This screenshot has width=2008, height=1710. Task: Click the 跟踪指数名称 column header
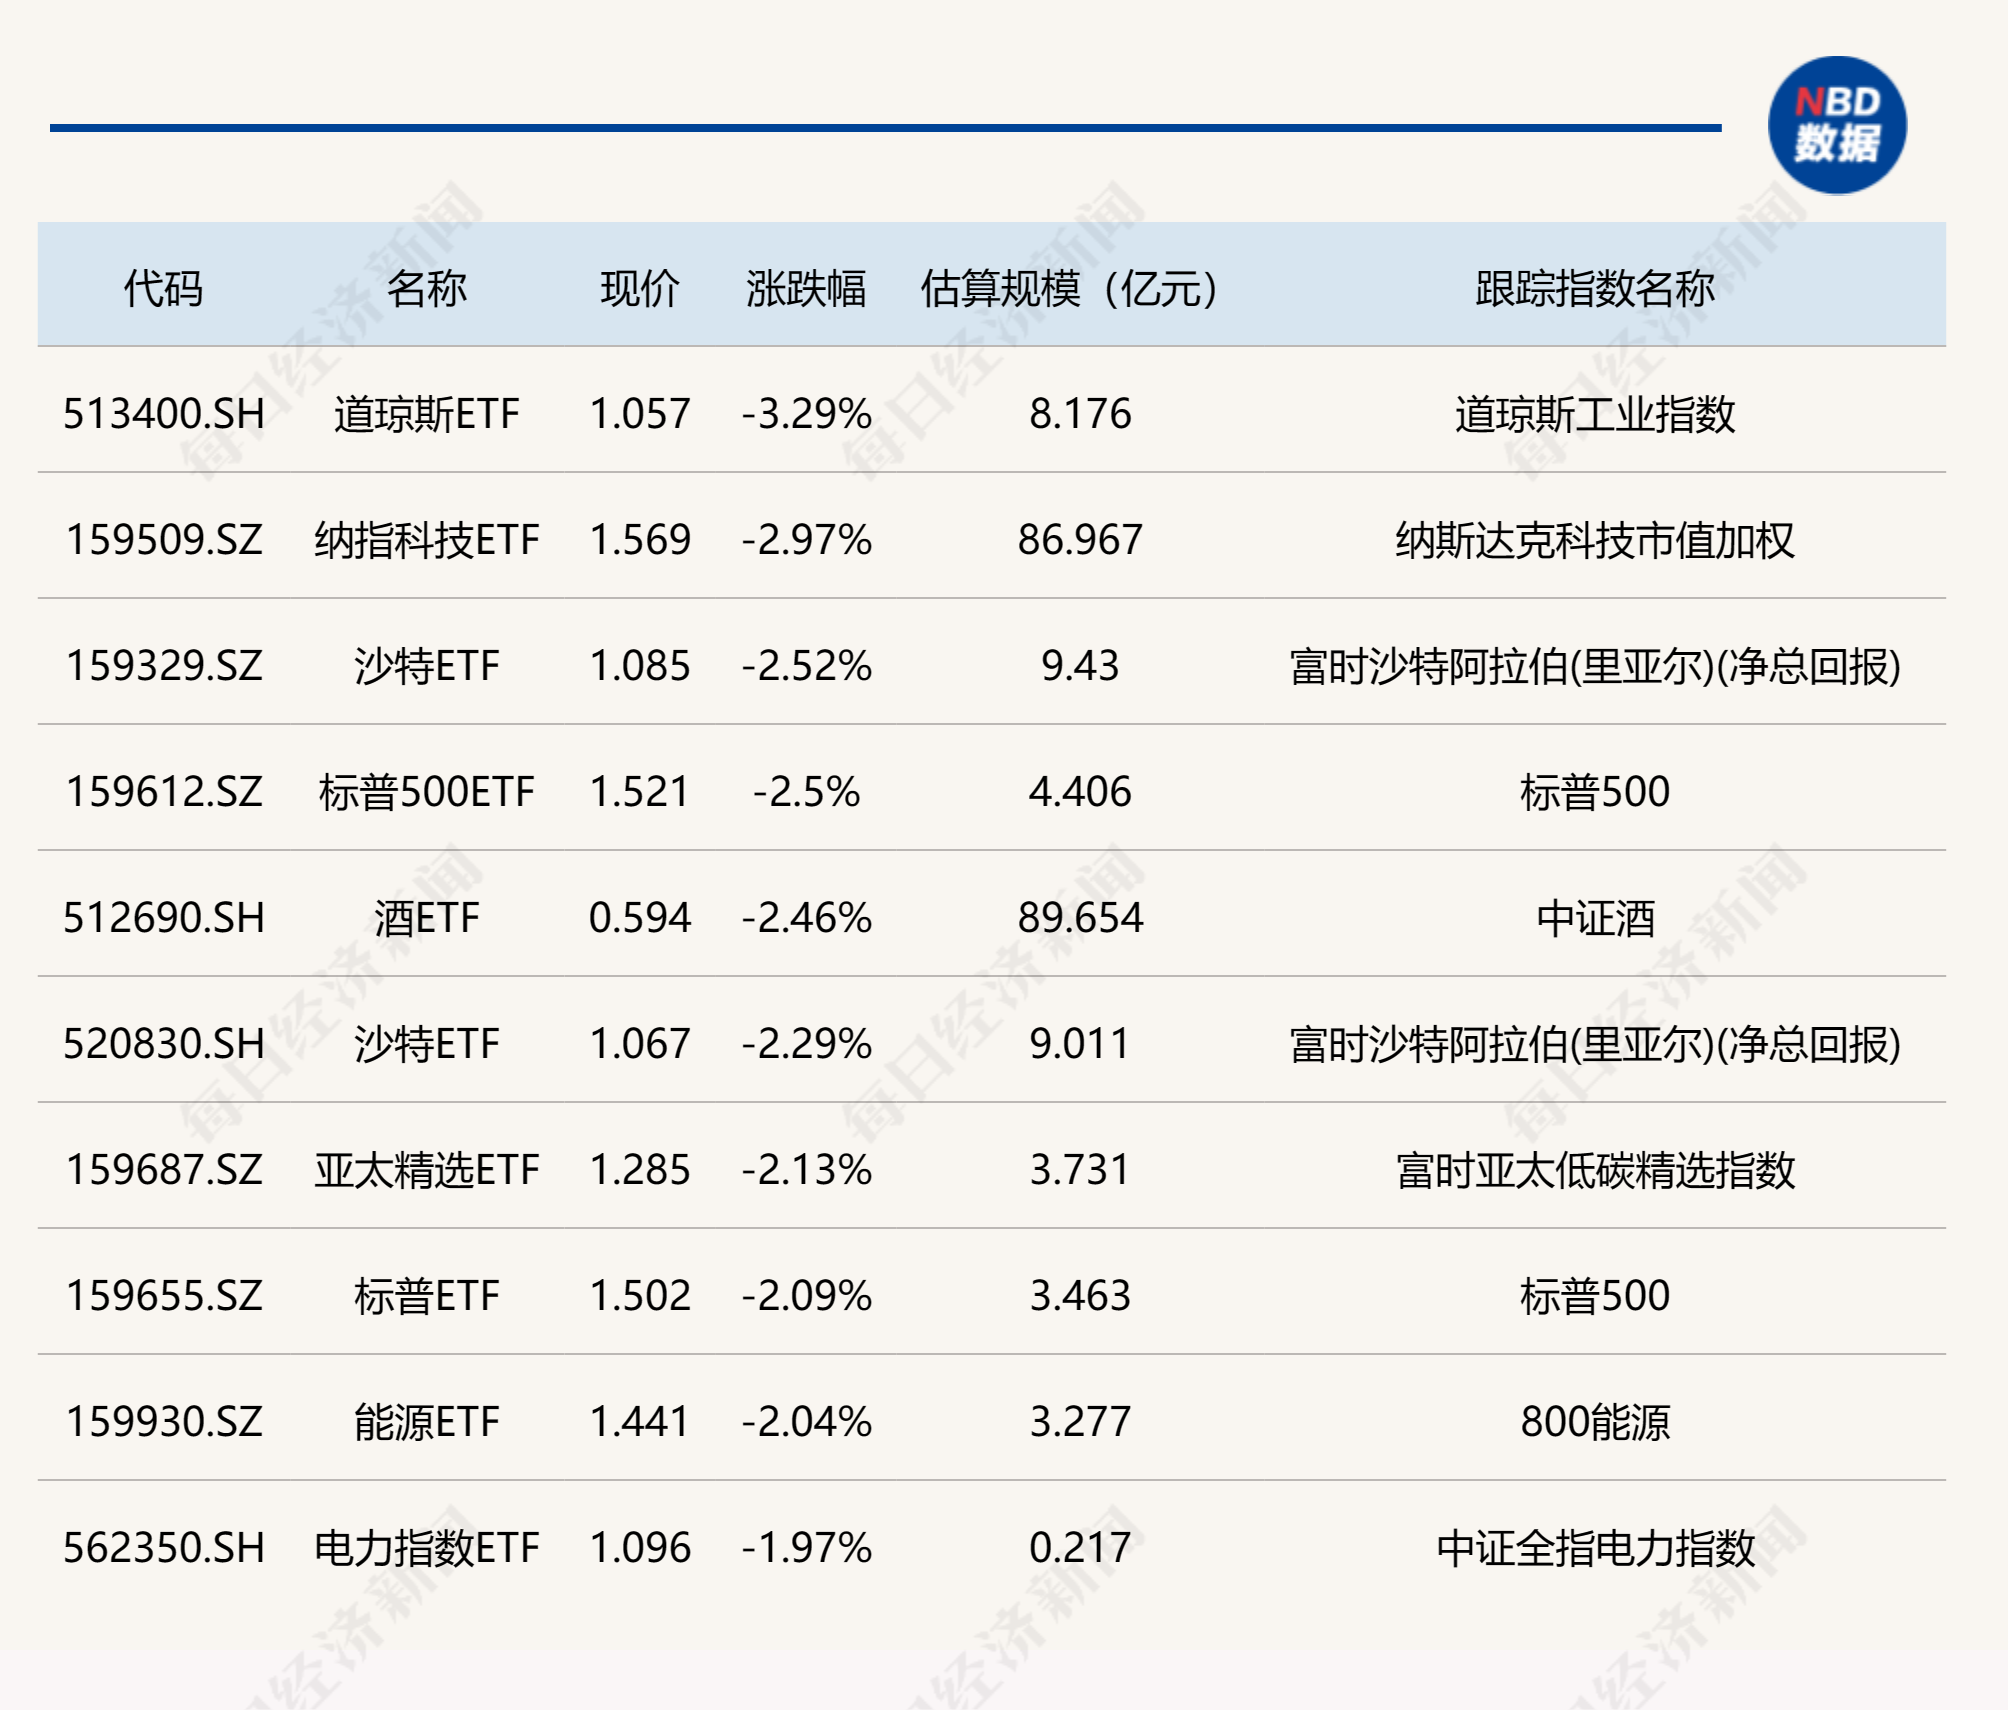pos(1595,289)
